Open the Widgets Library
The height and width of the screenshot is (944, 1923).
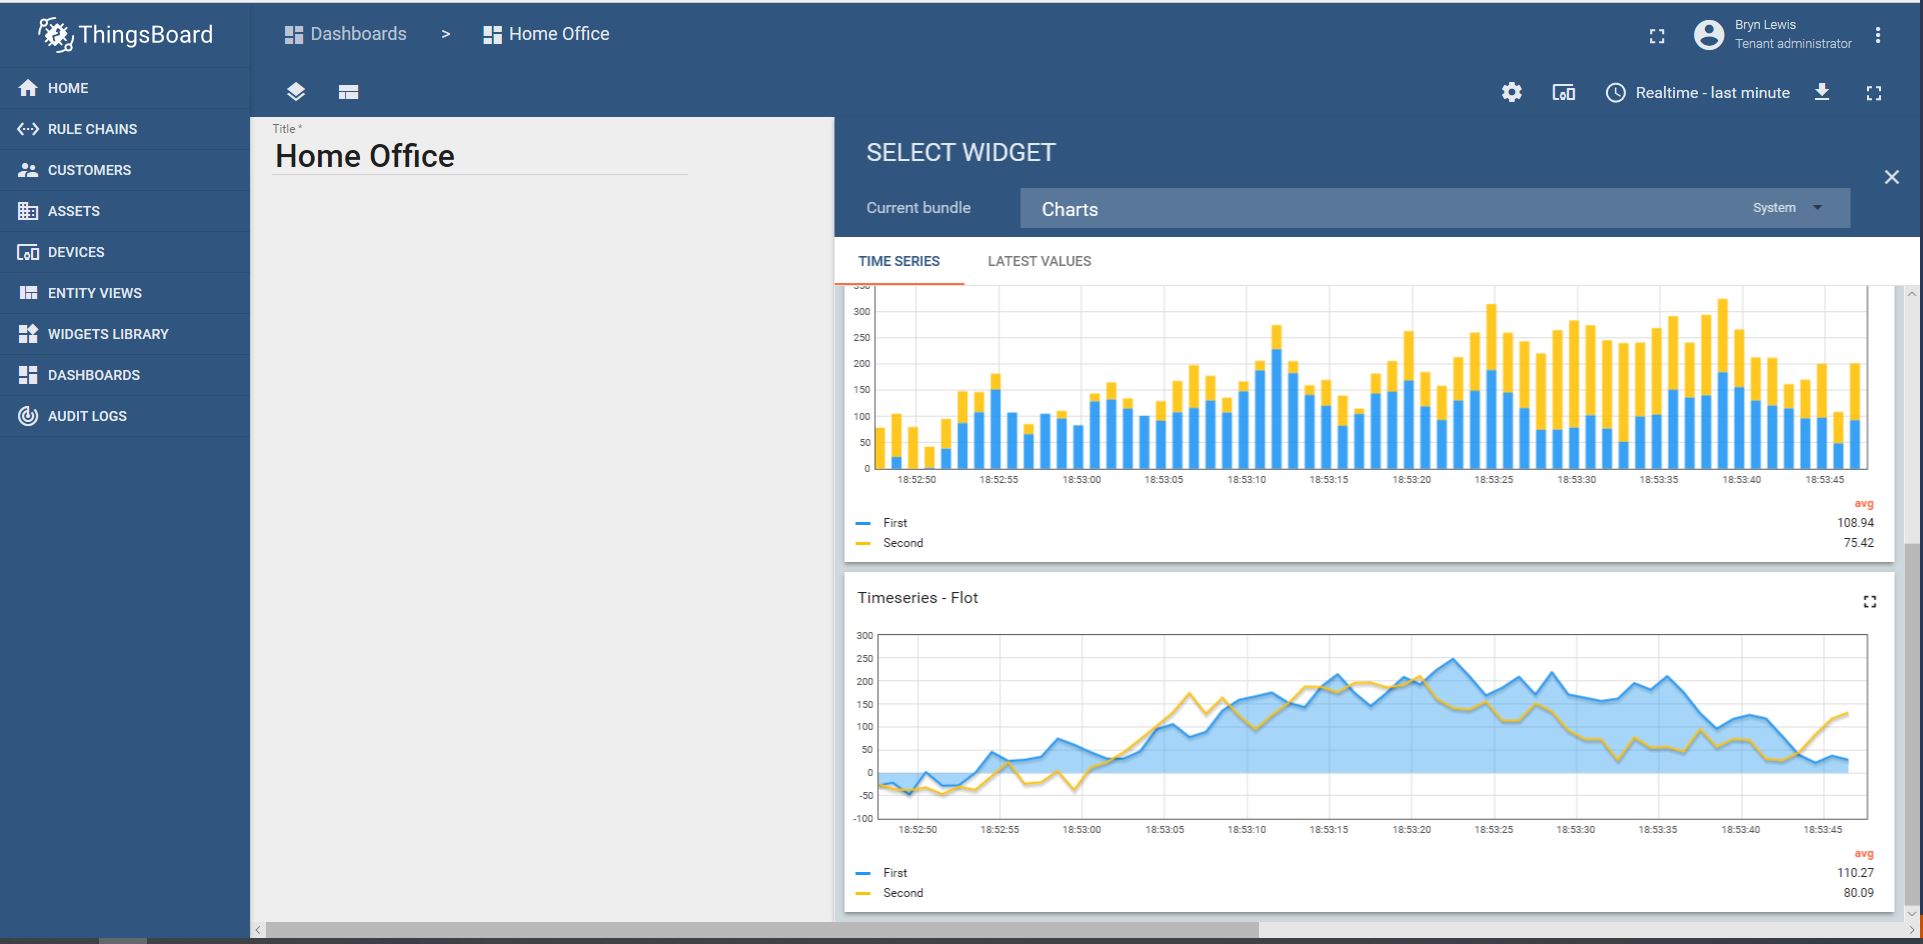pos(107,333)
